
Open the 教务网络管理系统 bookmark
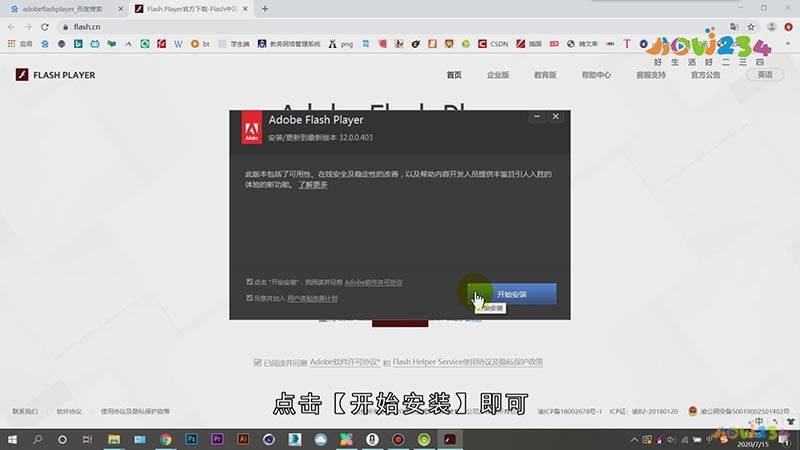[289, 44]
